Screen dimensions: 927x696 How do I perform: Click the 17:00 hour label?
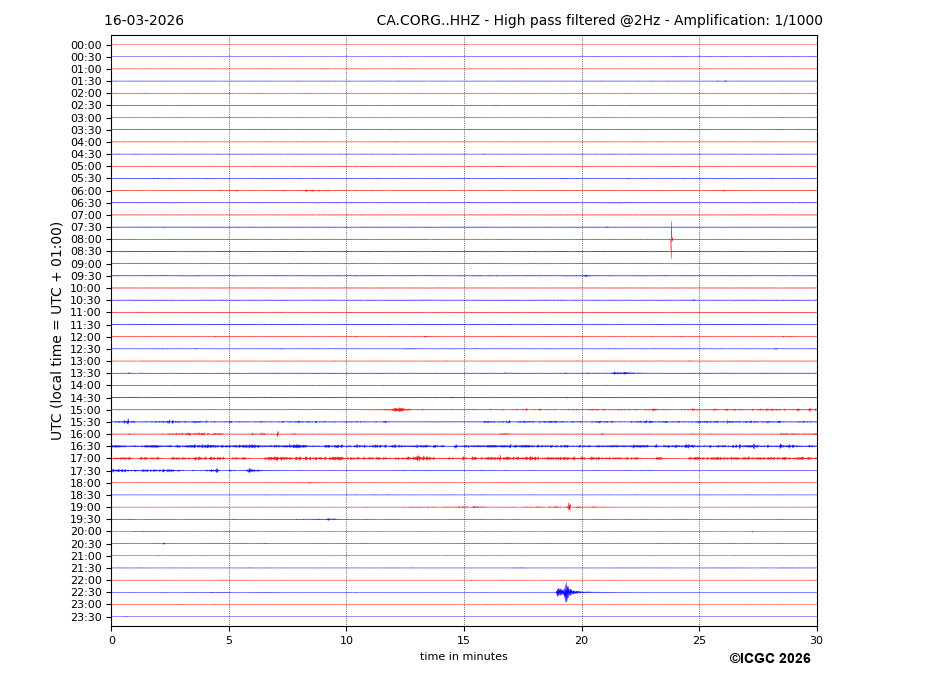pyautogui.click(x=86, y=459)
